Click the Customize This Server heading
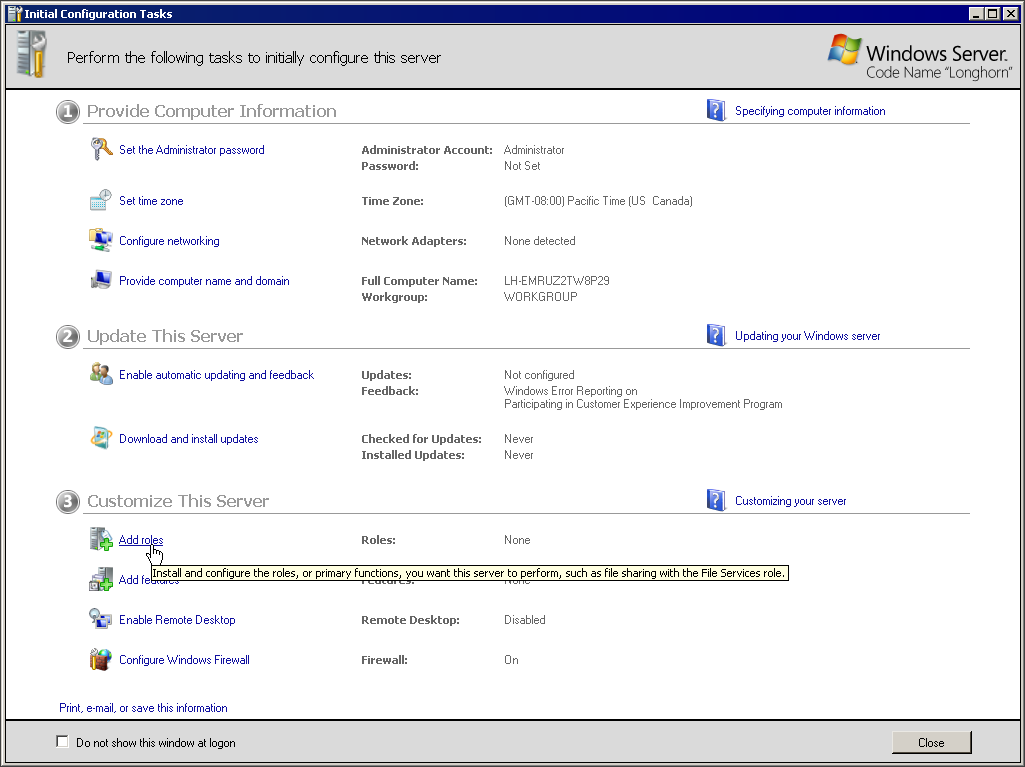The width and height of the screenshot is (1025, 767). (x=178, y=501)
